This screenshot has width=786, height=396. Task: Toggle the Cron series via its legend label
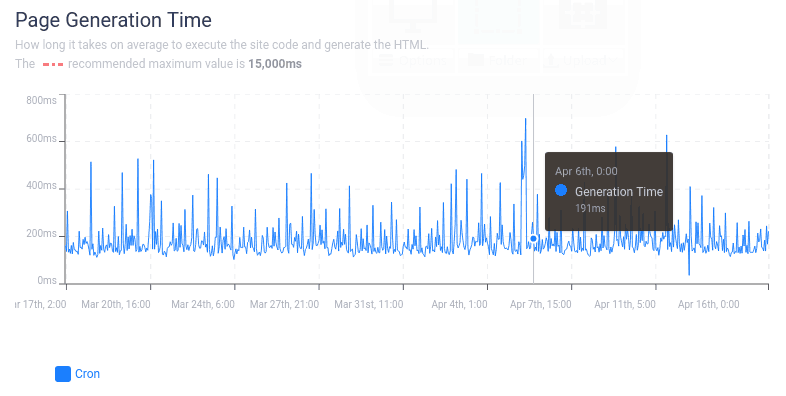click(x=87, y=373)
